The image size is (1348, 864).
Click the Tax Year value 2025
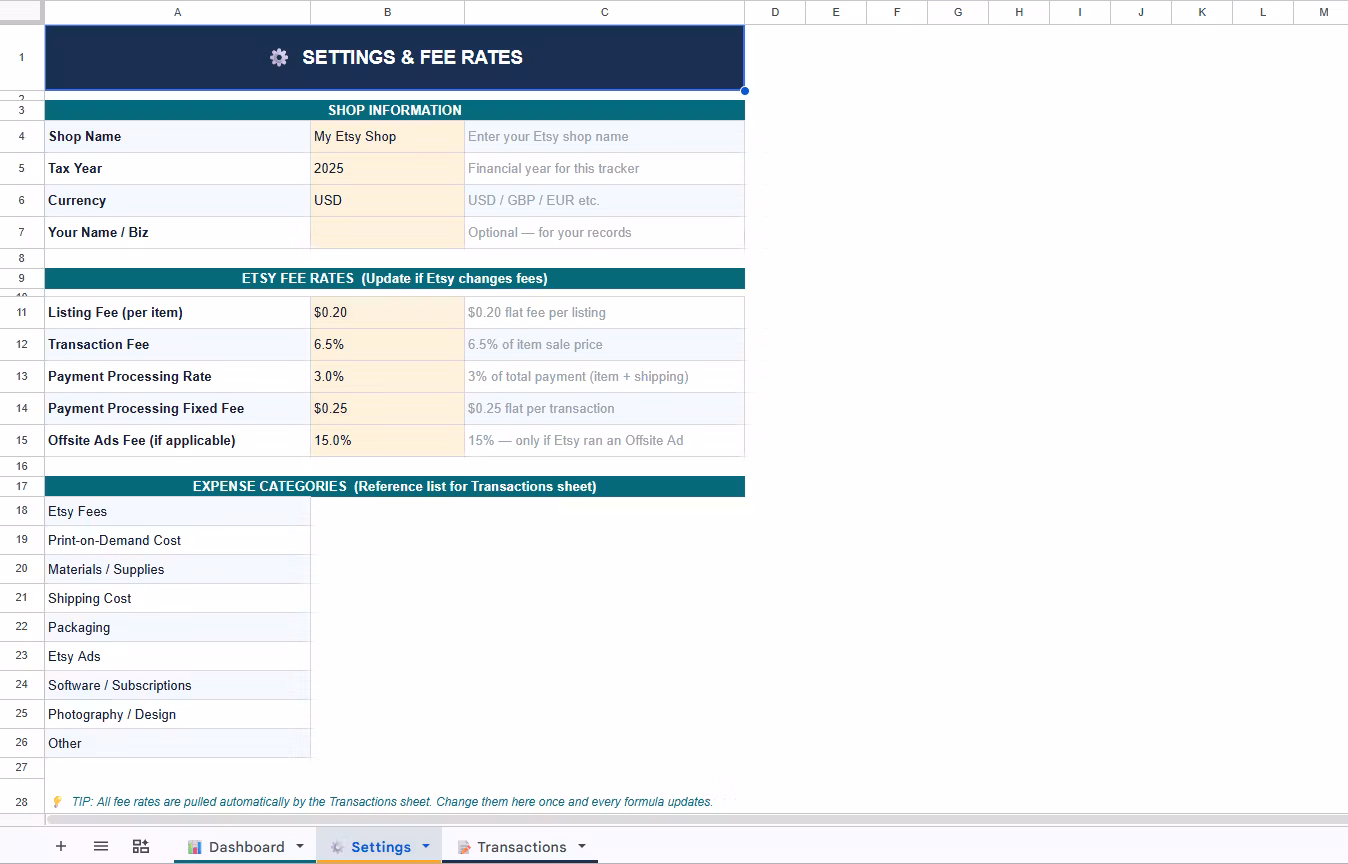(x=387, y=168)
